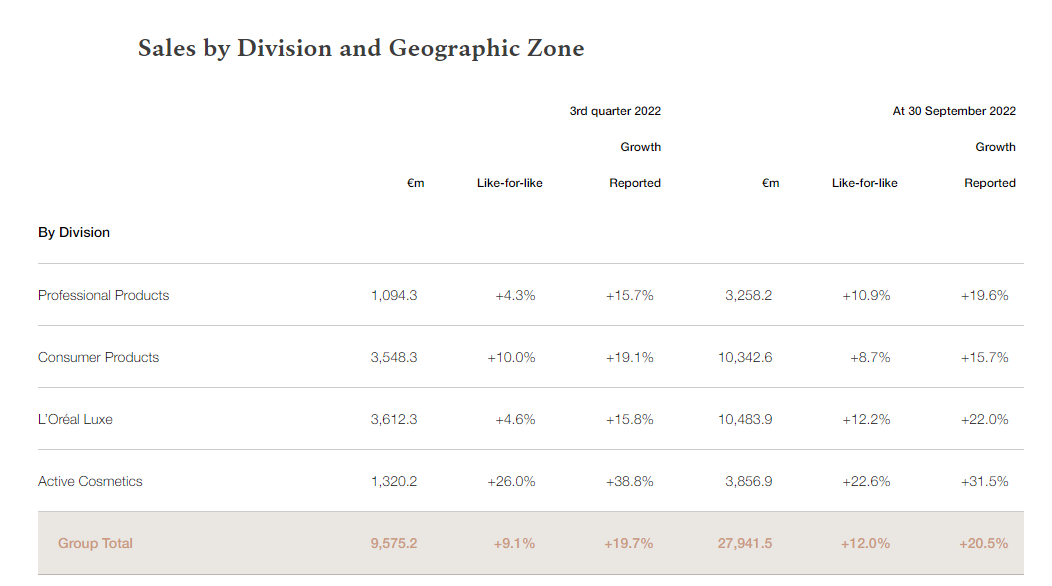The height and width of the screenshot is (586, 1052).
Task: Click Active Cosmetics +26.0% like-for-like growth
Action: click(511, 481)
